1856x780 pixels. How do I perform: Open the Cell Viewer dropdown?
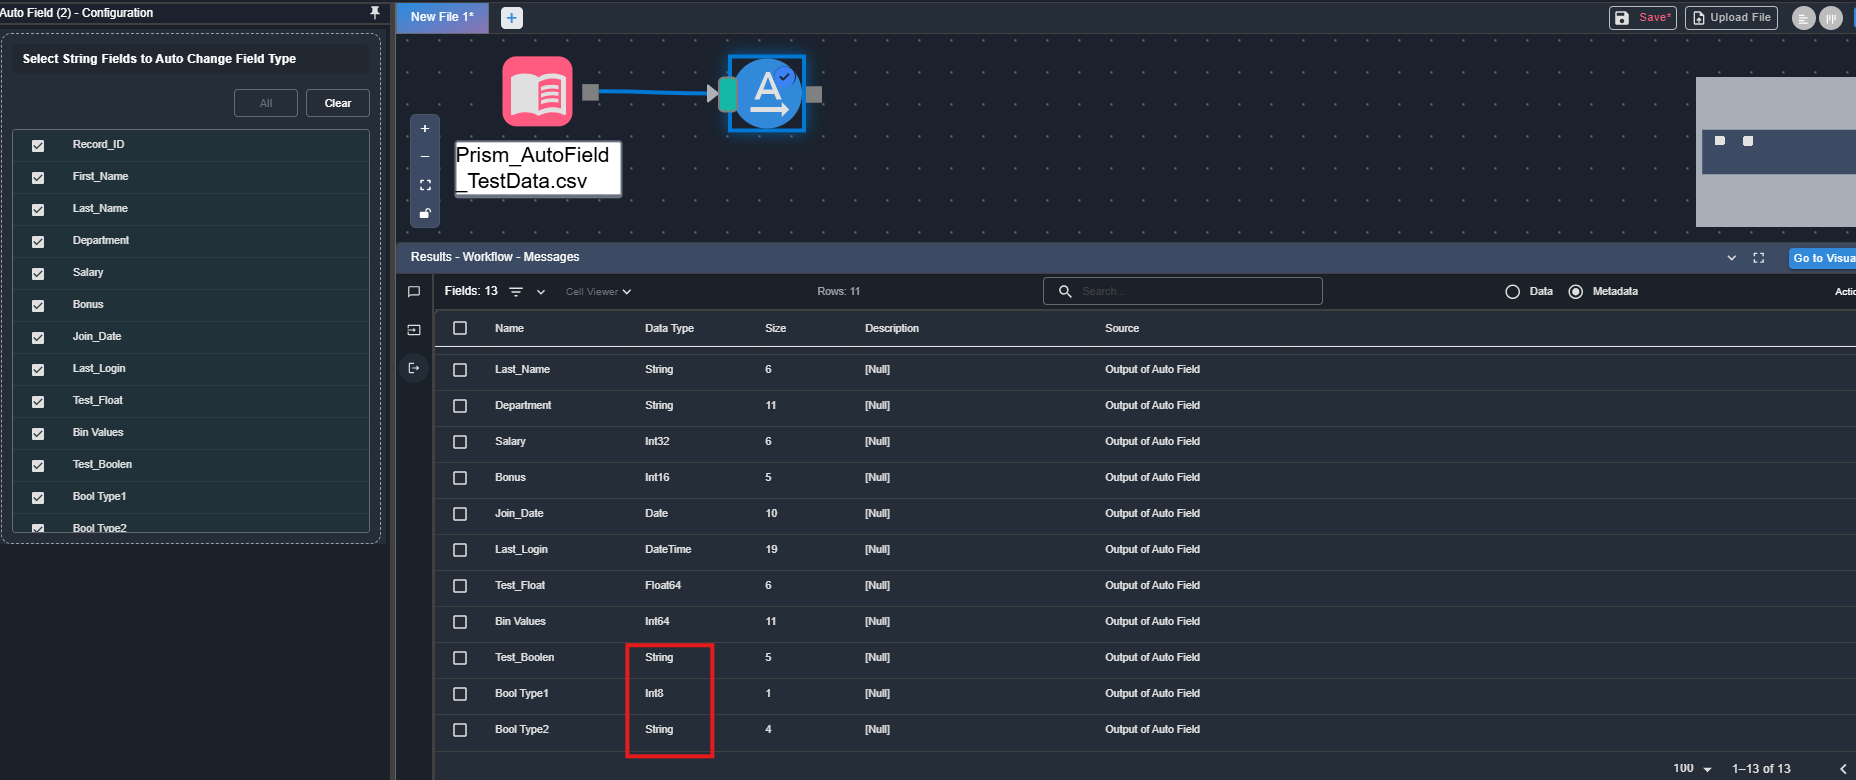(x=598, y=292)
